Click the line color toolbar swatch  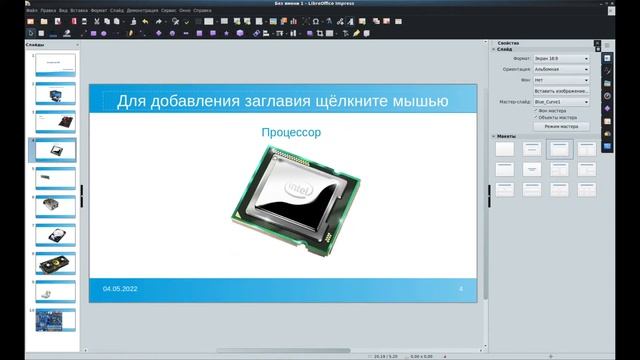pyautogui.click(x=53, y=33)
